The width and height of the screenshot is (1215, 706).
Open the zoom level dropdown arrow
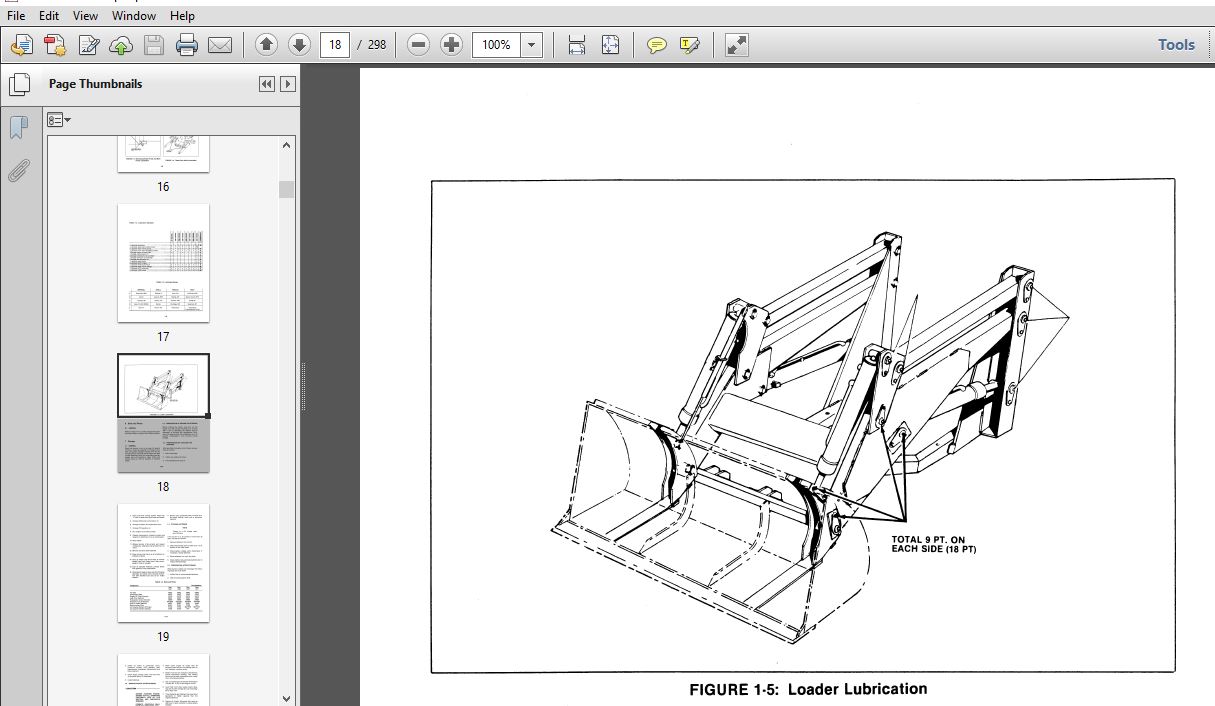coord(532,45)
